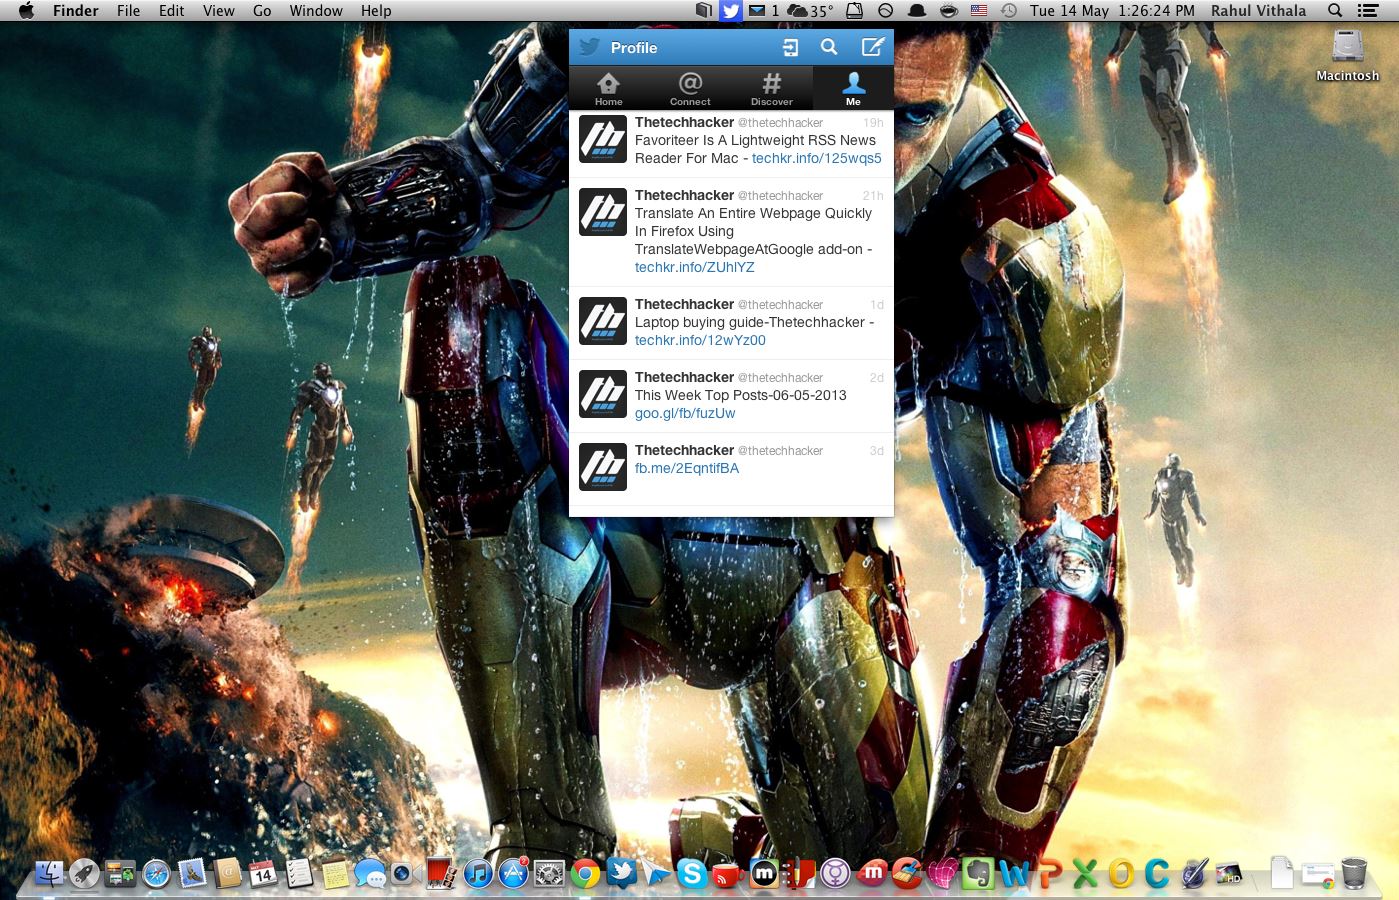This screenshot has height=900, width=1399.
Task: Open Skype from the Dock
Action: [x=691, y=874]
